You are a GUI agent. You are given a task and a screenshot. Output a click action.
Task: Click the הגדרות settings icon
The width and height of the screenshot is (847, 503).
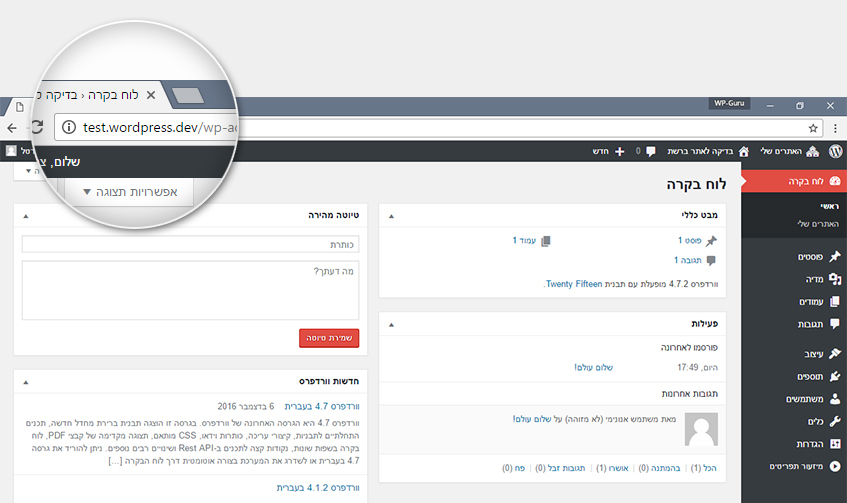tap(835, 444)
